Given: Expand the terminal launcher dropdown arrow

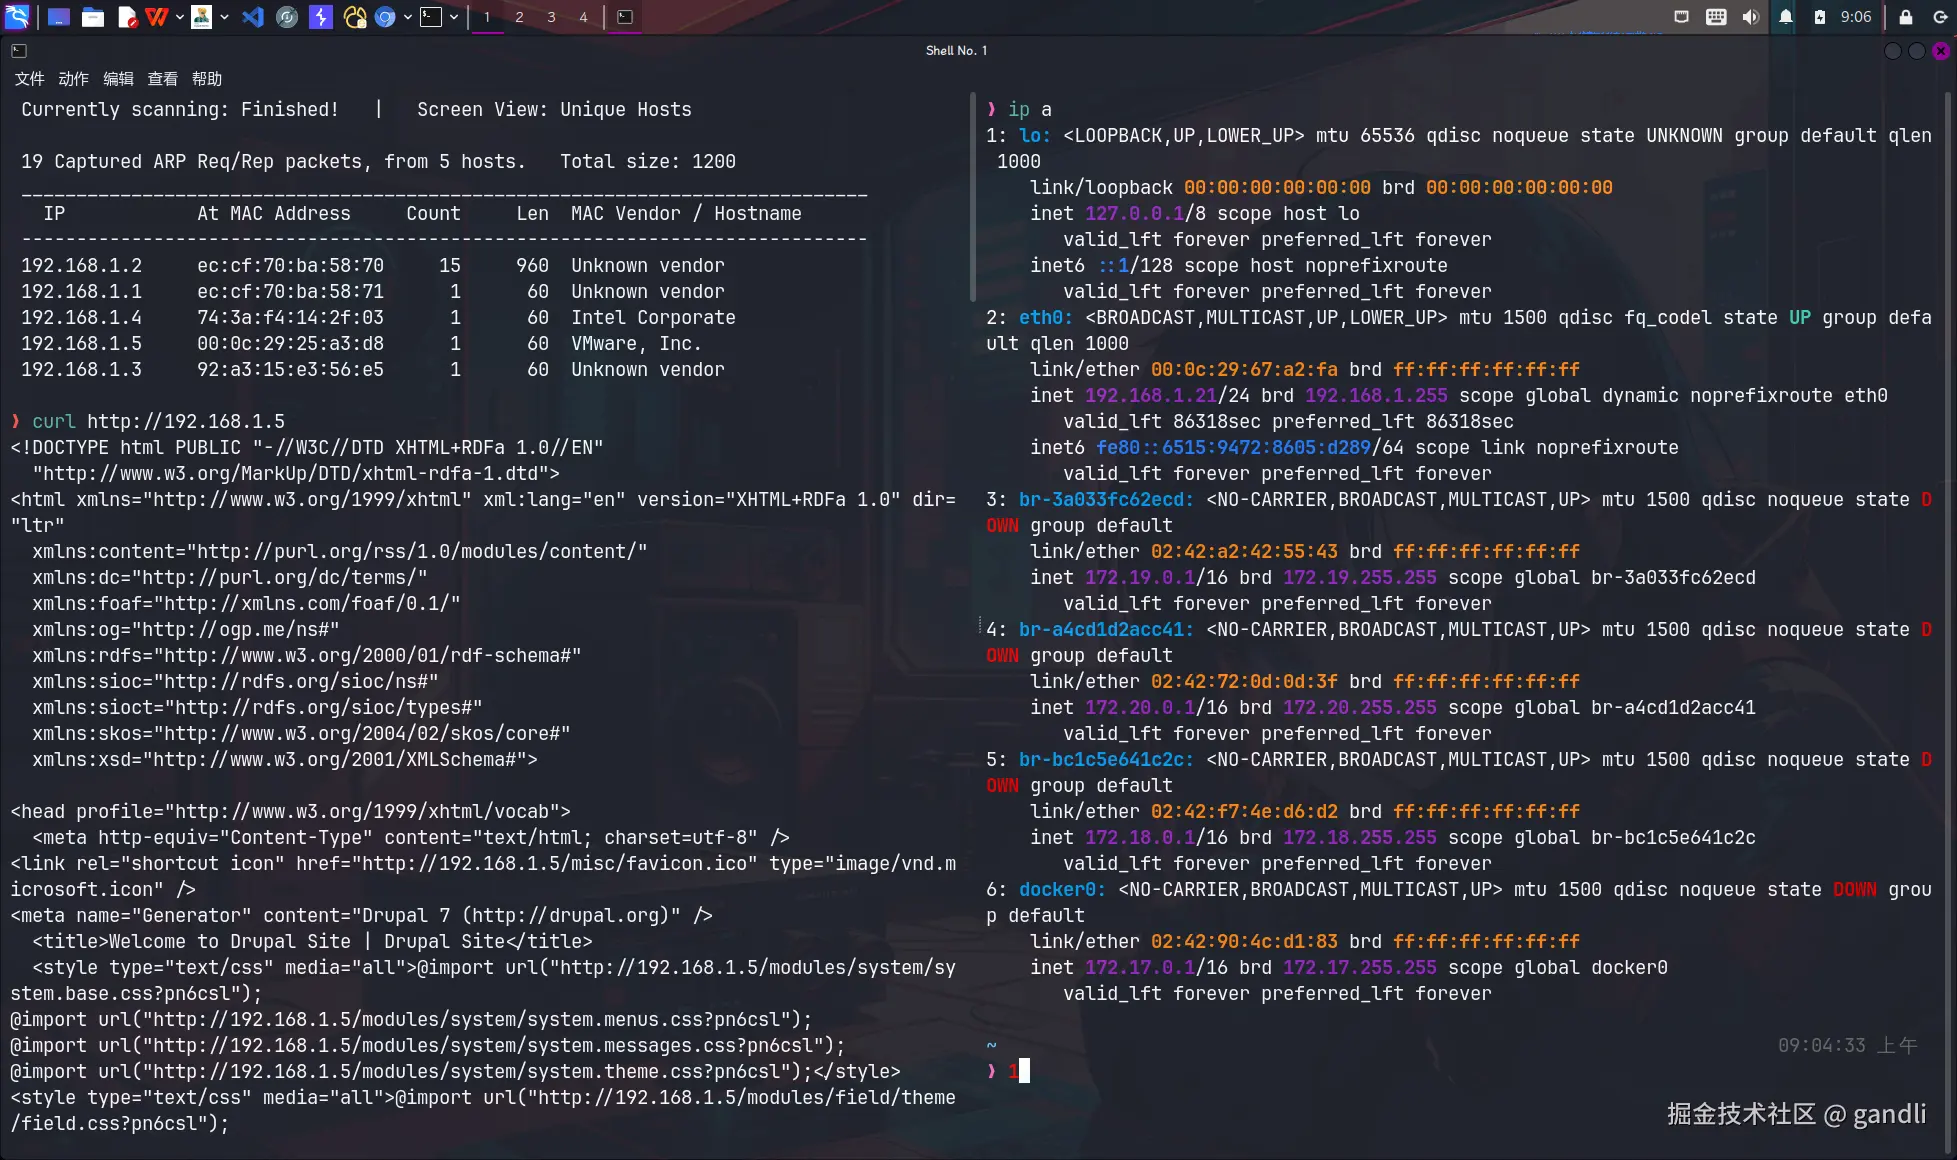Looking at the screenshot, I should click(x=454, y=17).
